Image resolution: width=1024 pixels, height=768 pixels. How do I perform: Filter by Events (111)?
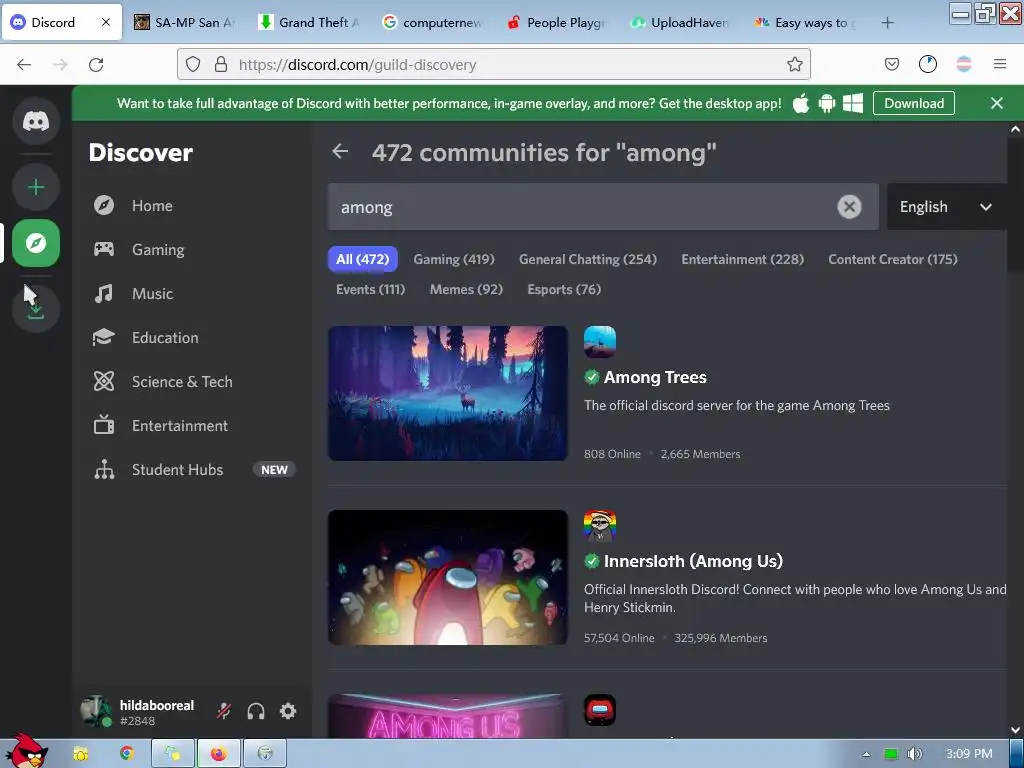click(x=370, y=289)
